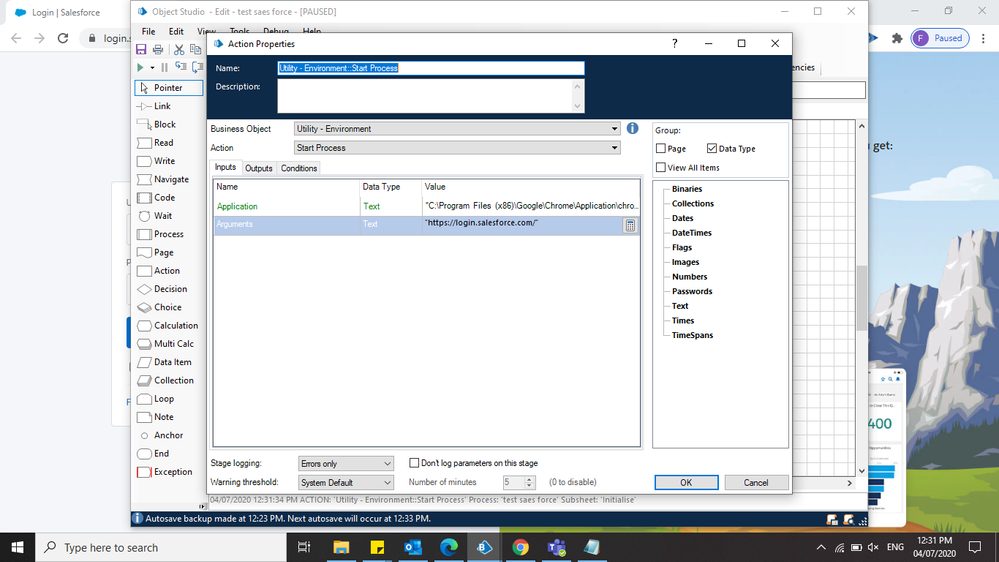Confirm with the OK button
Viewport: 999px width, 562px height.
(x=686, y=482)
